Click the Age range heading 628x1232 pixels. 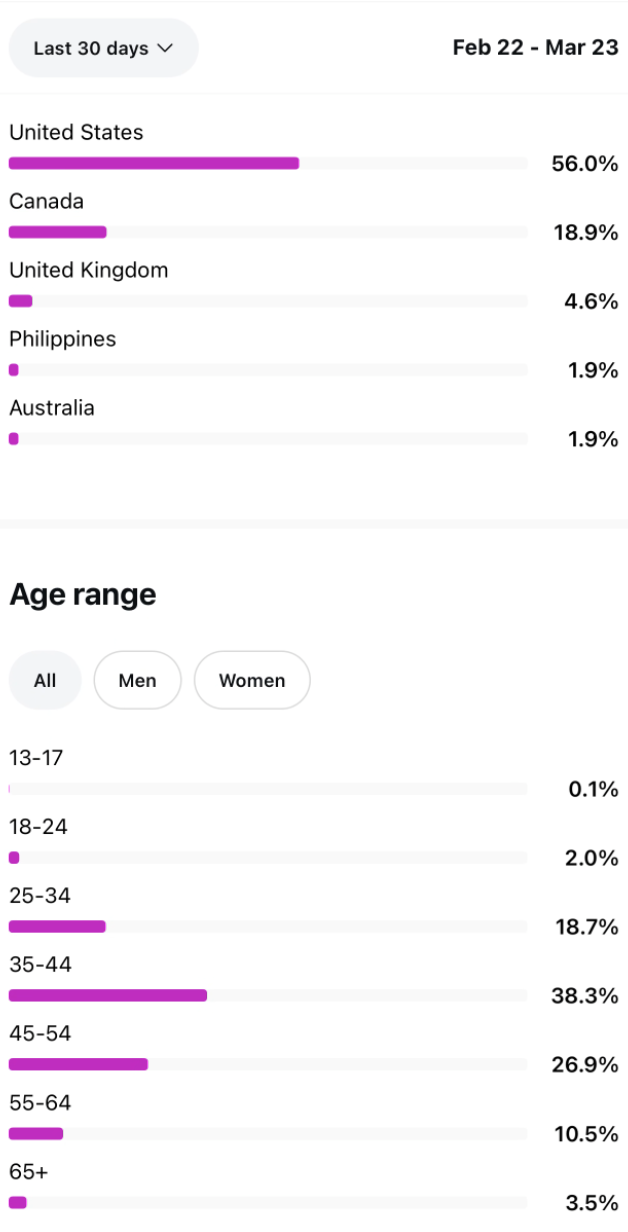pos(83,595)
